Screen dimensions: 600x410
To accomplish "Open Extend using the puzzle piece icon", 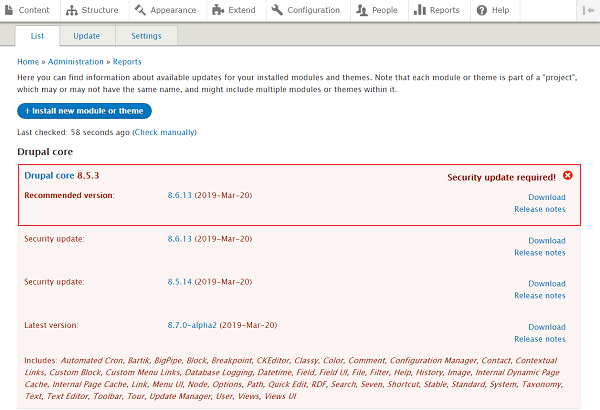I will (x=220, y=10).
